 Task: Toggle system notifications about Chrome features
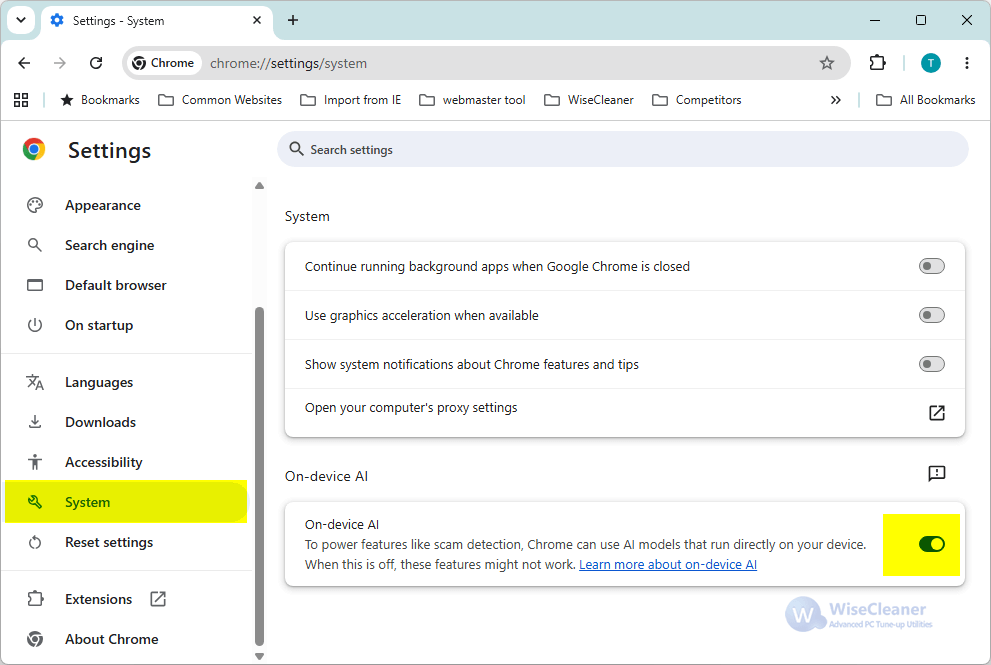(932, 364)
